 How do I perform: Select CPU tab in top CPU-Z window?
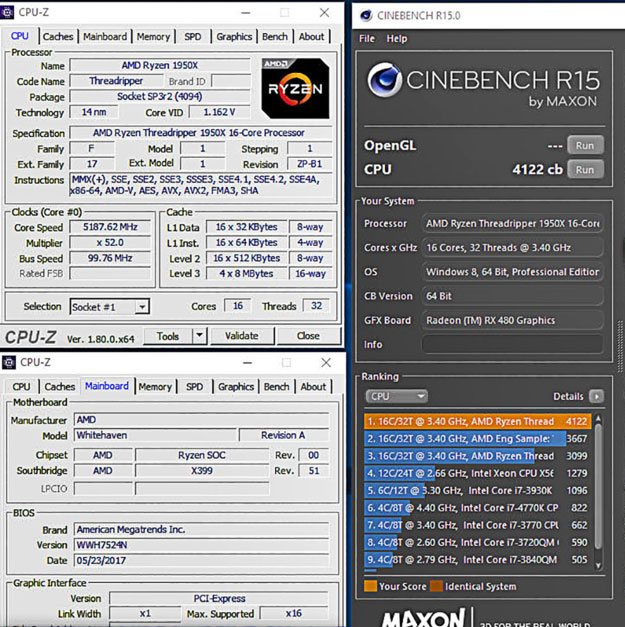pyautogui.click(x=20, y=36)
